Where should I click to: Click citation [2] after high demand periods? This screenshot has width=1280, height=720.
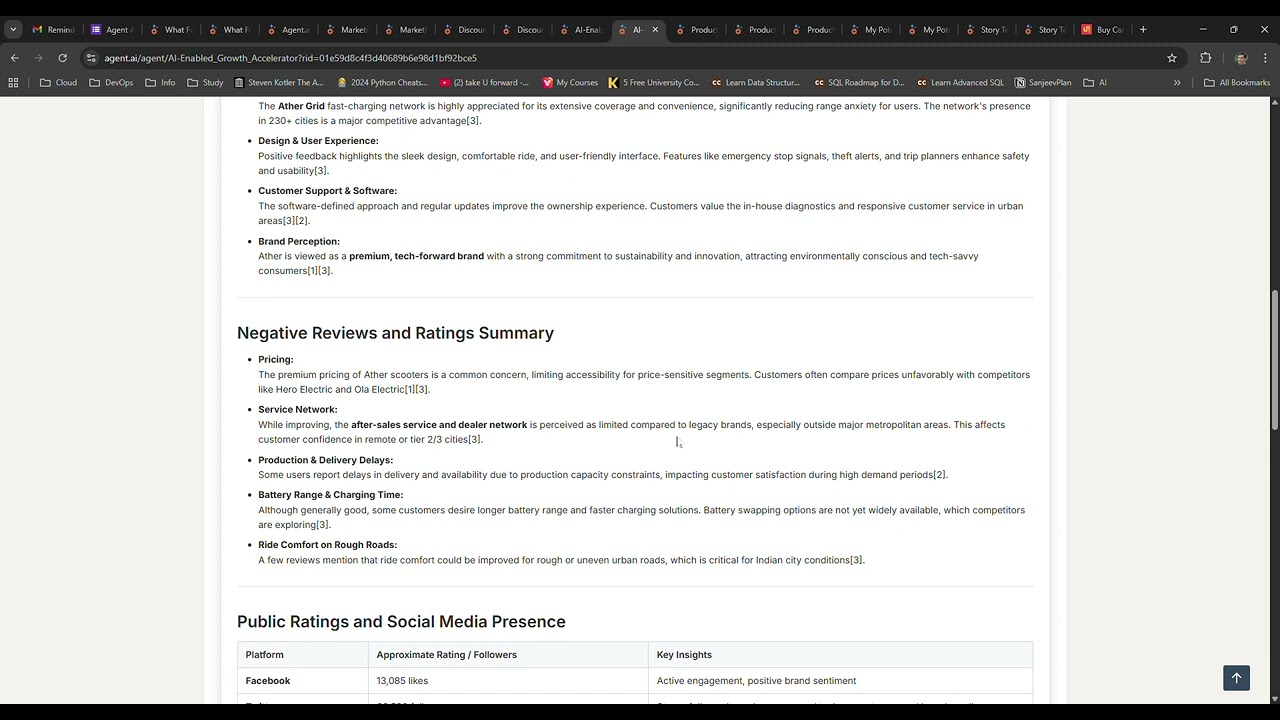click(x=939, y=475)
